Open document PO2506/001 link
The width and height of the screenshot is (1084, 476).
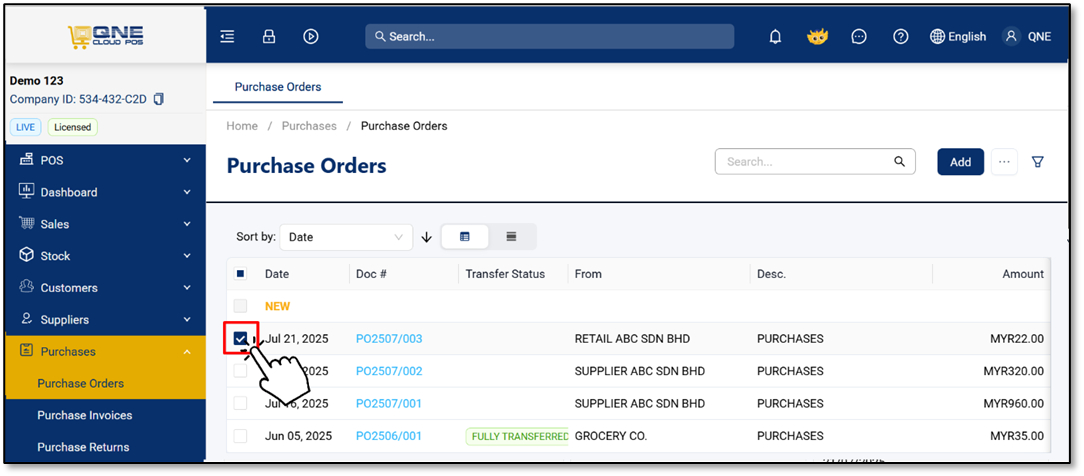389,436
